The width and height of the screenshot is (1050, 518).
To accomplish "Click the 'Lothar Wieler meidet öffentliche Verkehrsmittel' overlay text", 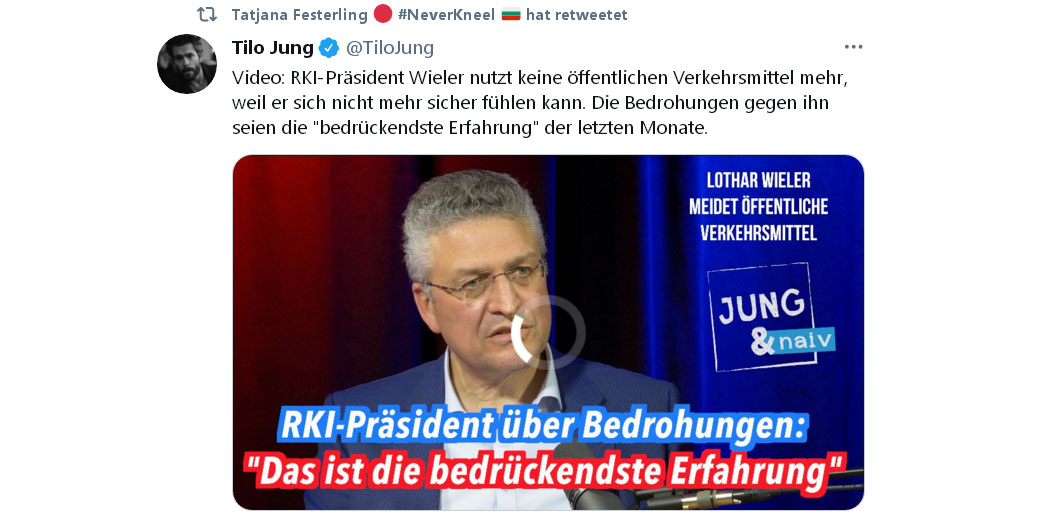I will pos(758,206).
